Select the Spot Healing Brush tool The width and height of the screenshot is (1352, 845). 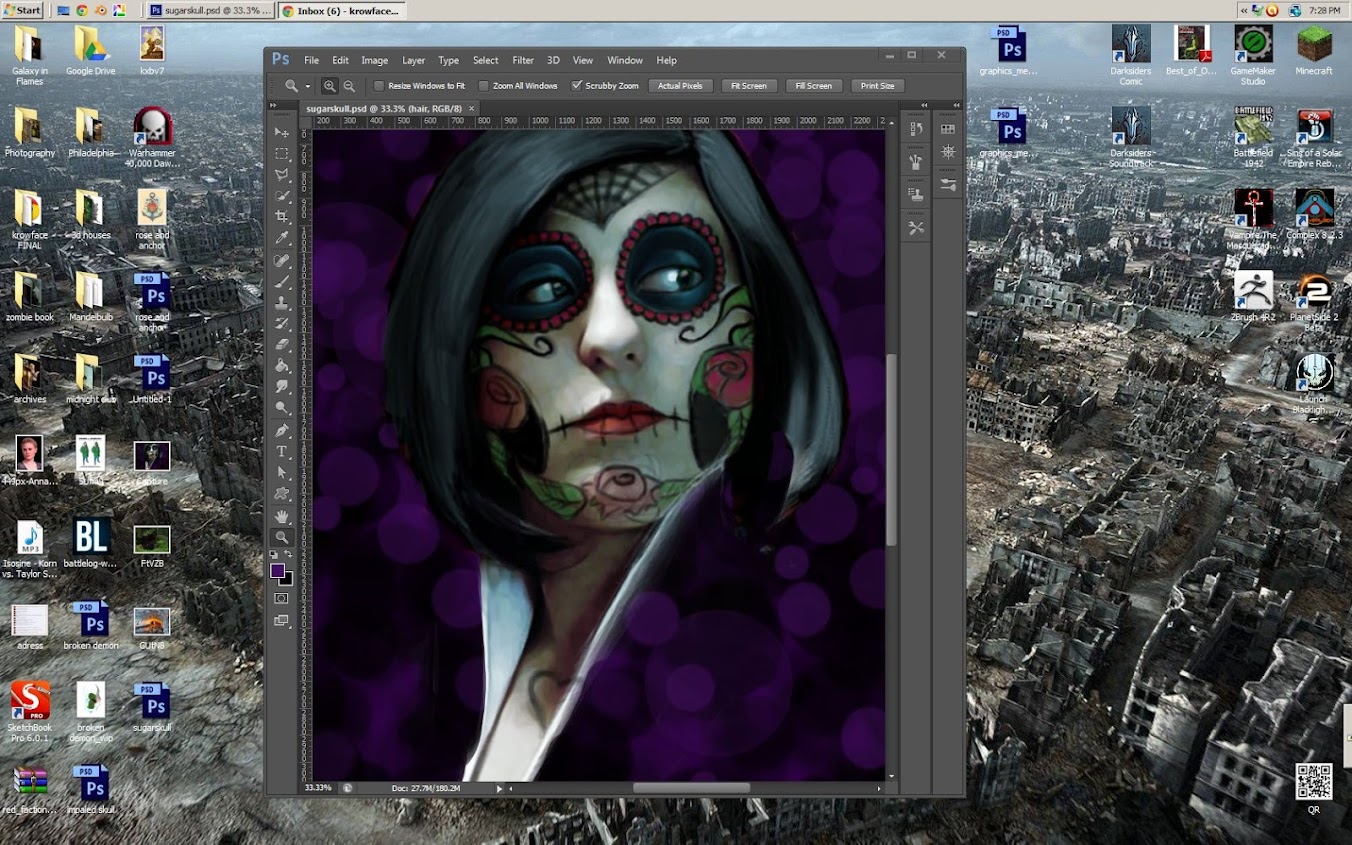[x=282, y=260]
